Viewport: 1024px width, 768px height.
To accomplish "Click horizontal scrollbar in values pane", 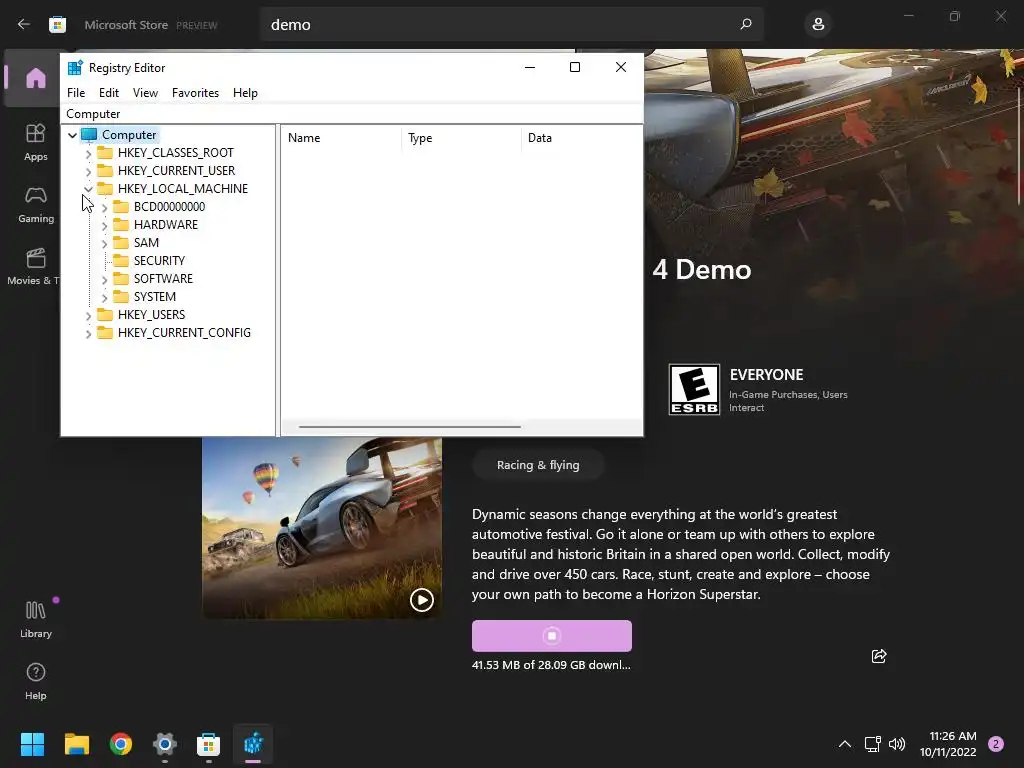I will click(409, 426).
